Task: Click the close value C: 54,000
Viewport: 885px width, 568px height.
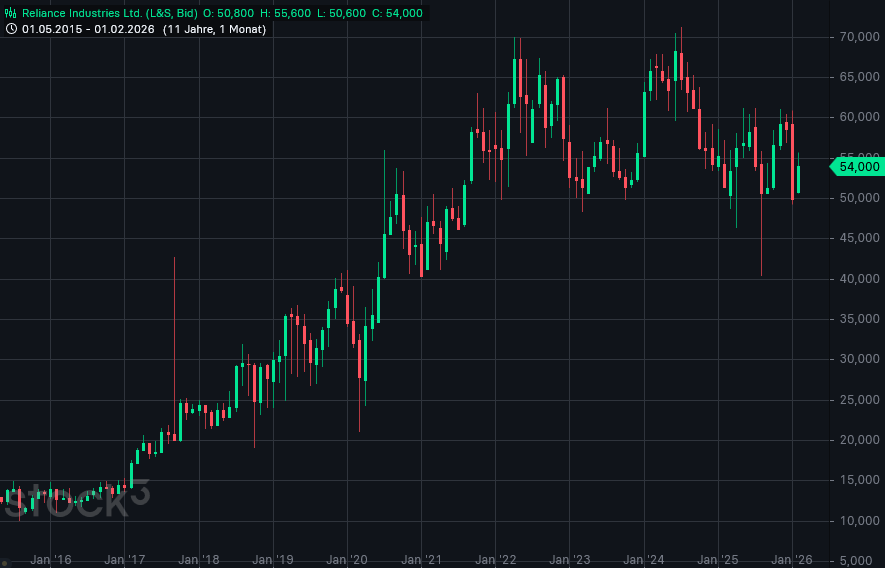Action: pos(394,13)
